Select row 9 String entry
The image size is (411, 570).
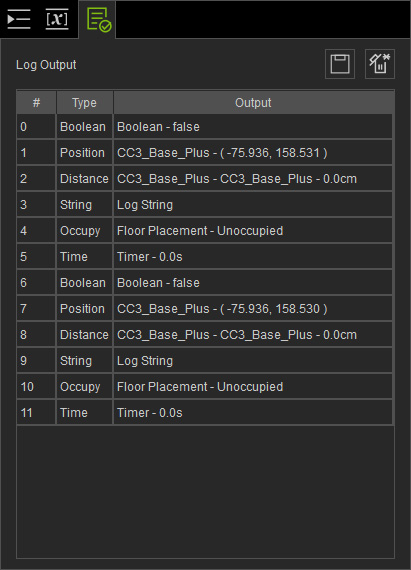(x=205, y=361)
